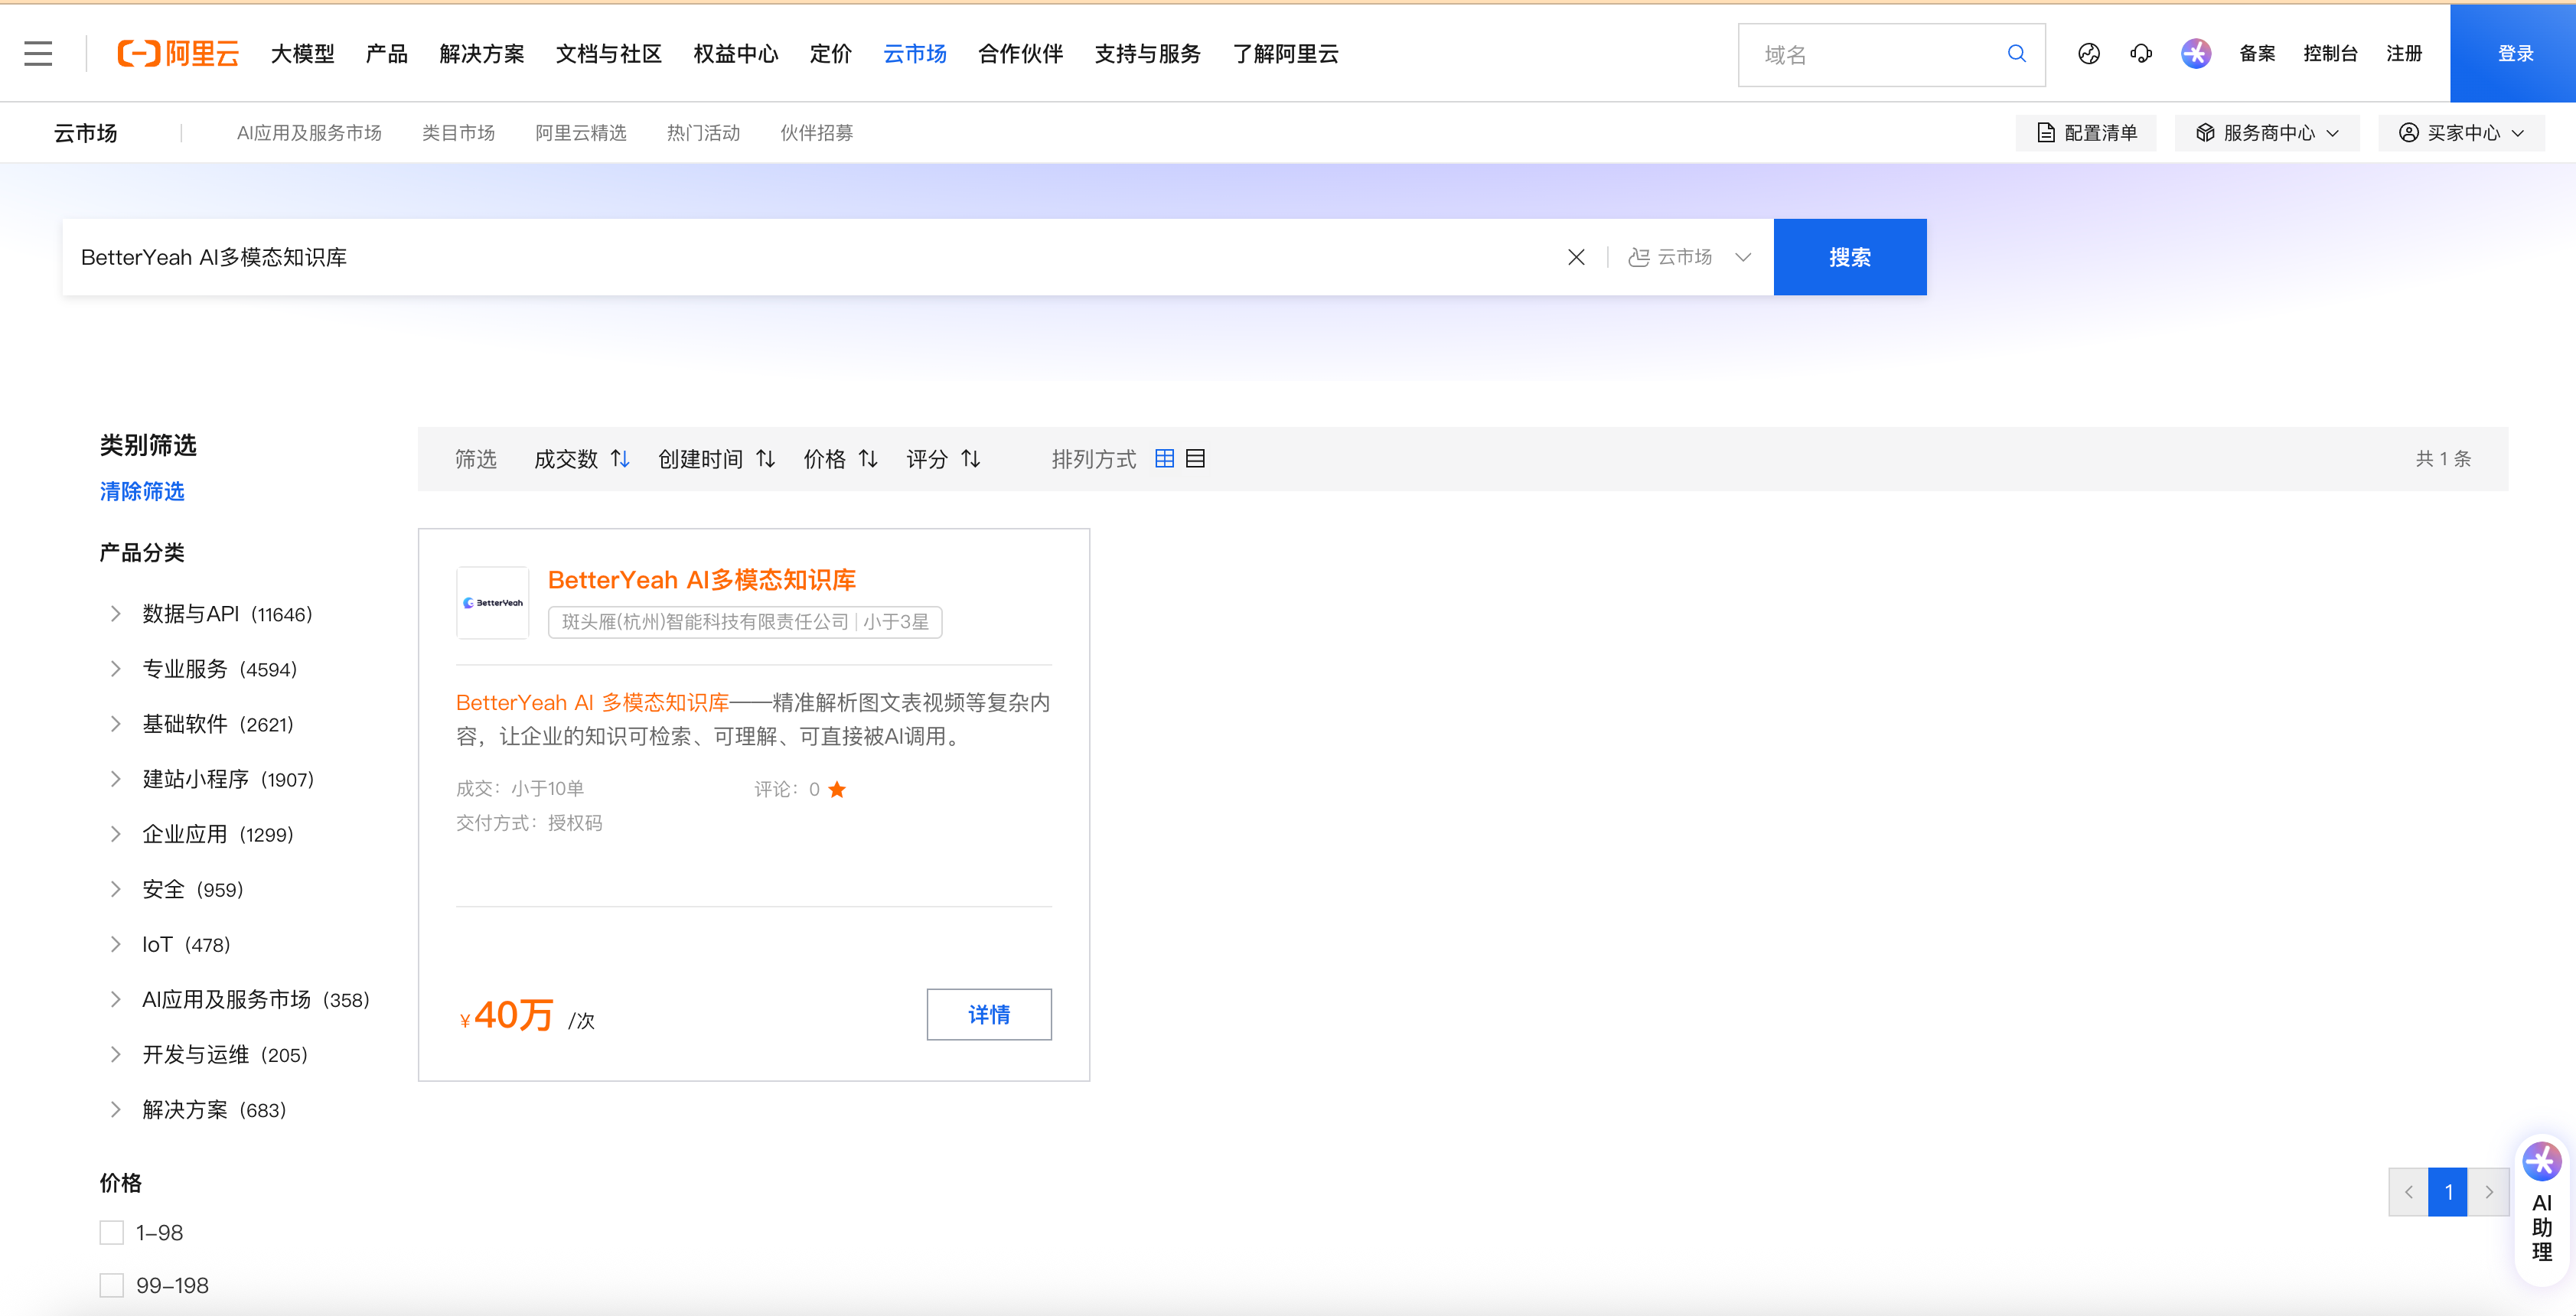Check the 99-198 price checkbox

[x=112, y=1285]
